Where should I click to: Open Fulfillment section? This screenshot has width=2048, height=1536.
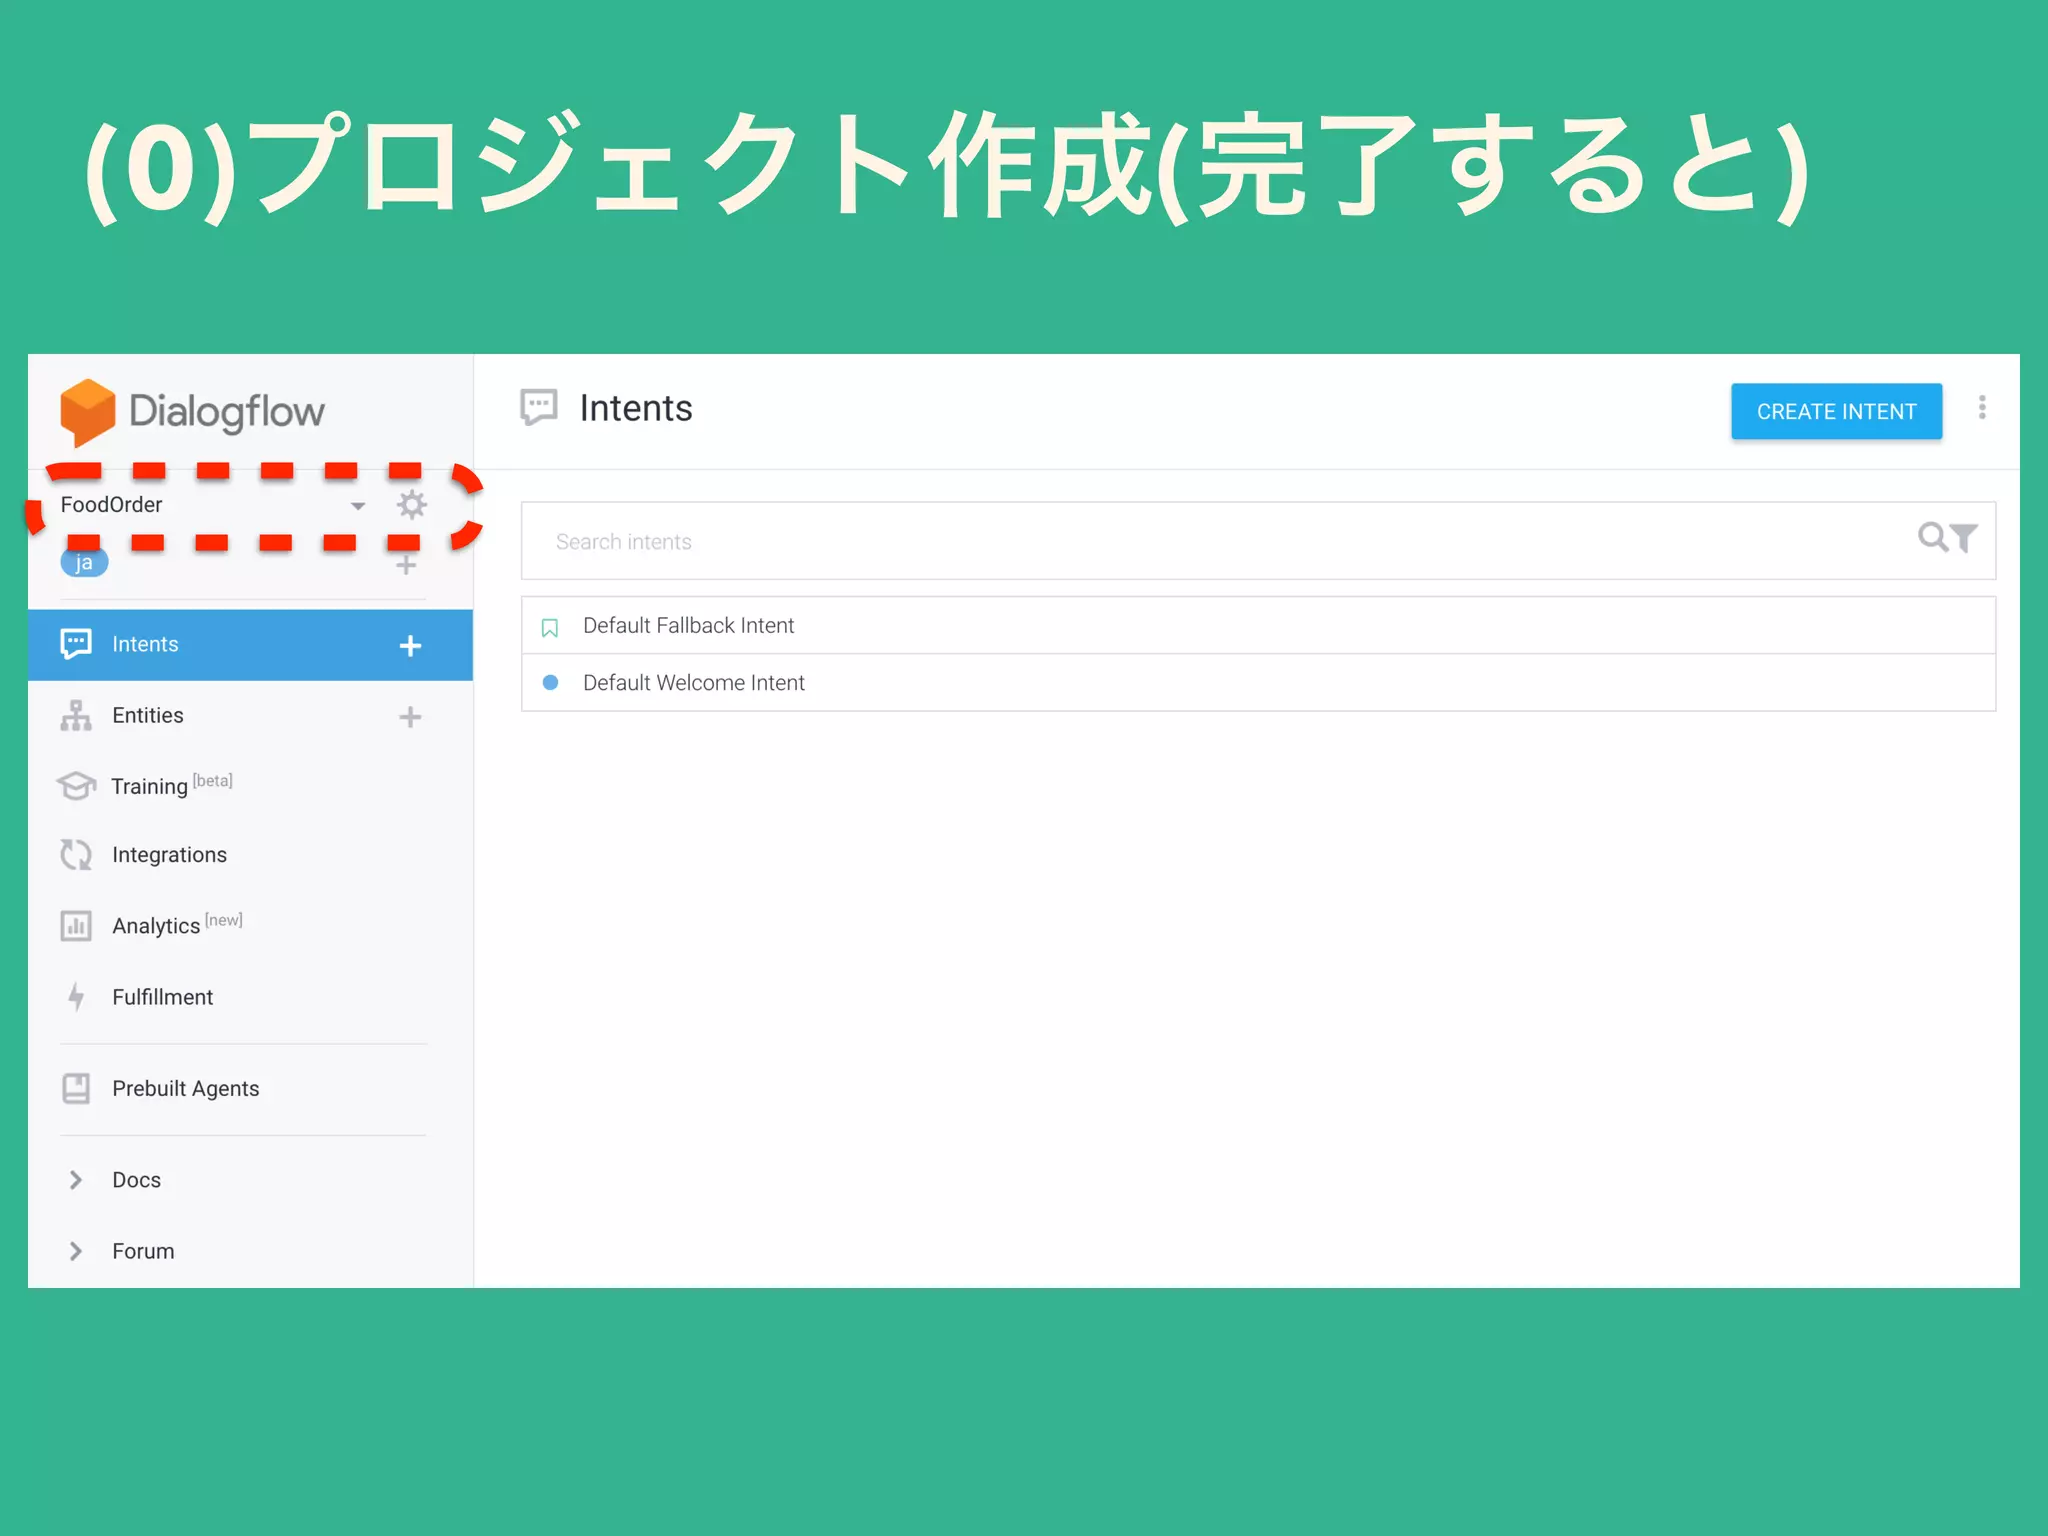(x=162, y=997)
